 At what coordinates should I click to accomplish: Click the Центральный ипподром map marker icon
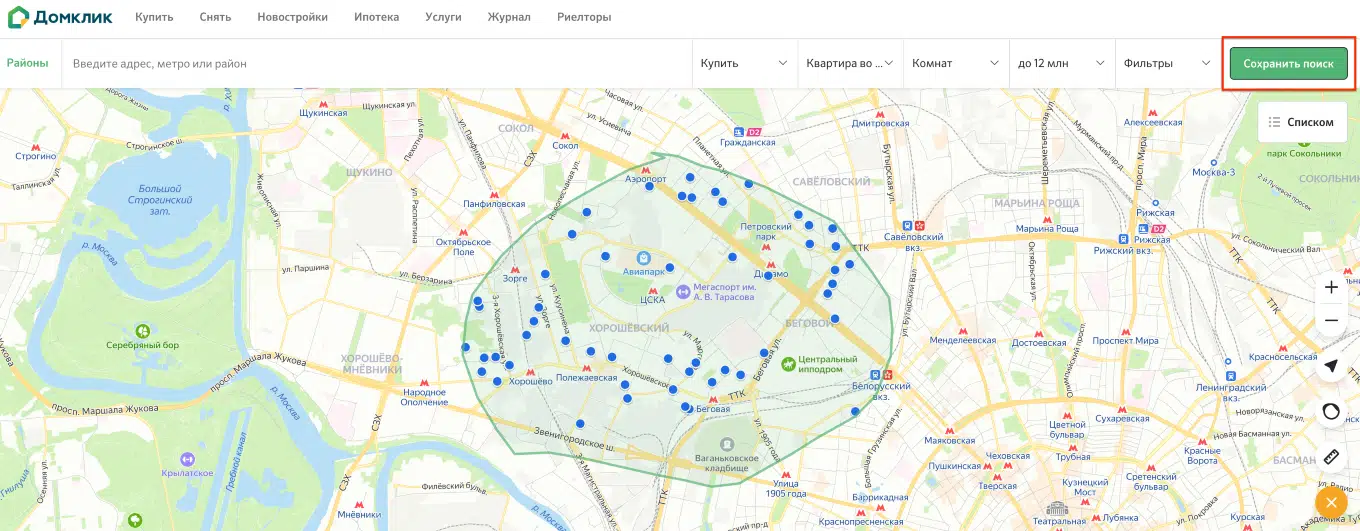[788, 364]
